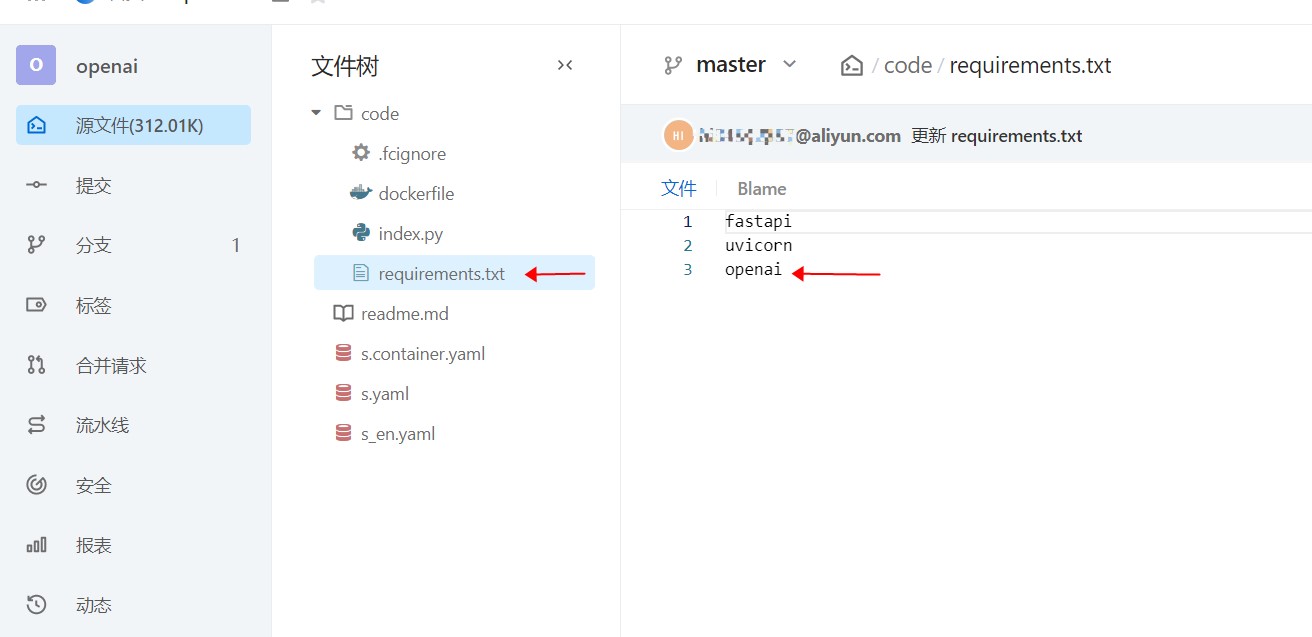The width and height of the screenshot is (1312, 637).
Task: Open index.py from the file tree
Action: pos(410,233)
